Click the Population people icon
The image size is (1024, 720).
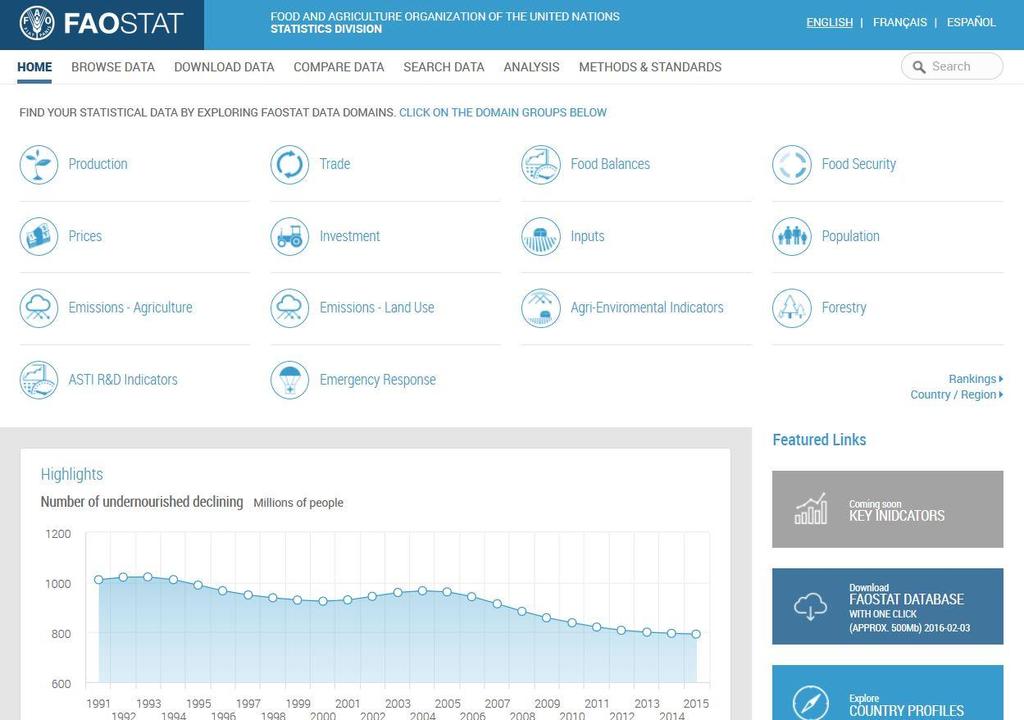click(x=792, y=237)
